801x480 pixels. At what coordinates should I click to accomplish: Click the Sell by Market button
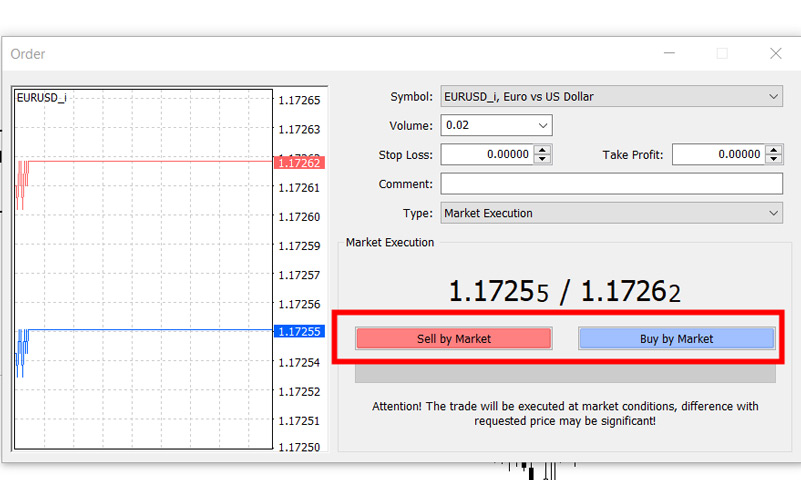(453, 339)
